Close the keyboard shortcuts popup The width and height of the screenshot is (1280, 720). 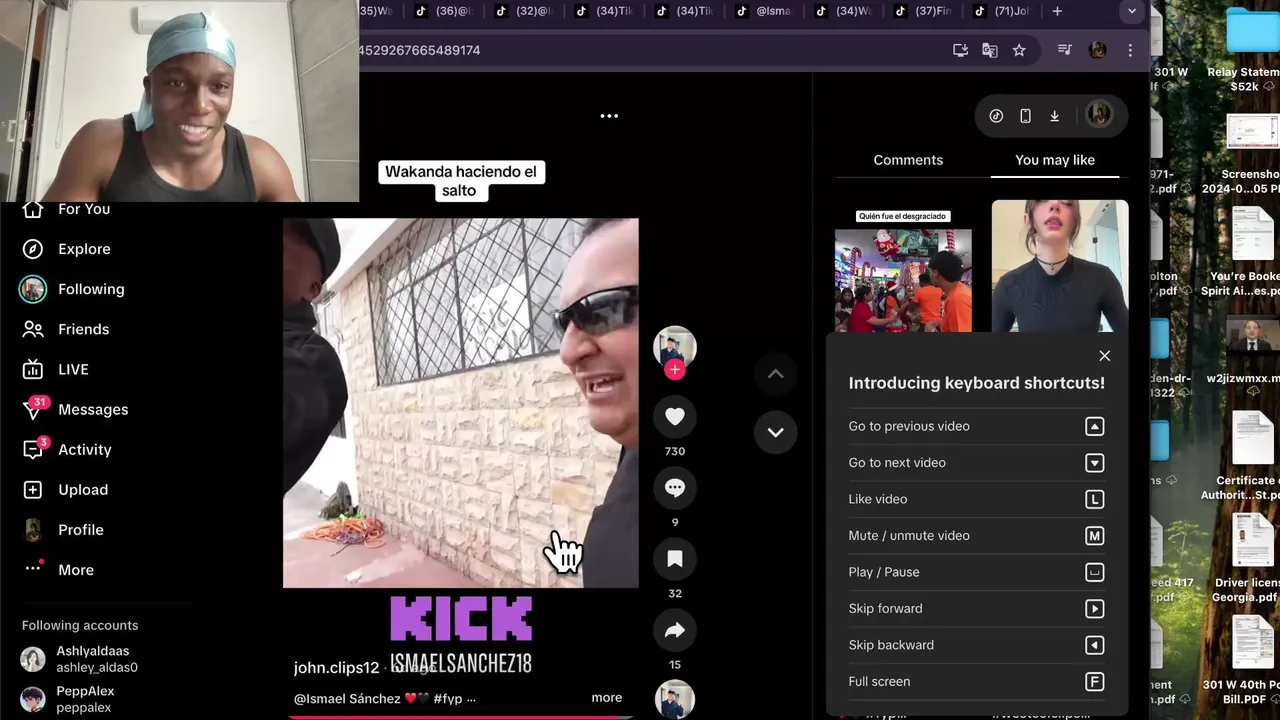tap(1105, 356)
